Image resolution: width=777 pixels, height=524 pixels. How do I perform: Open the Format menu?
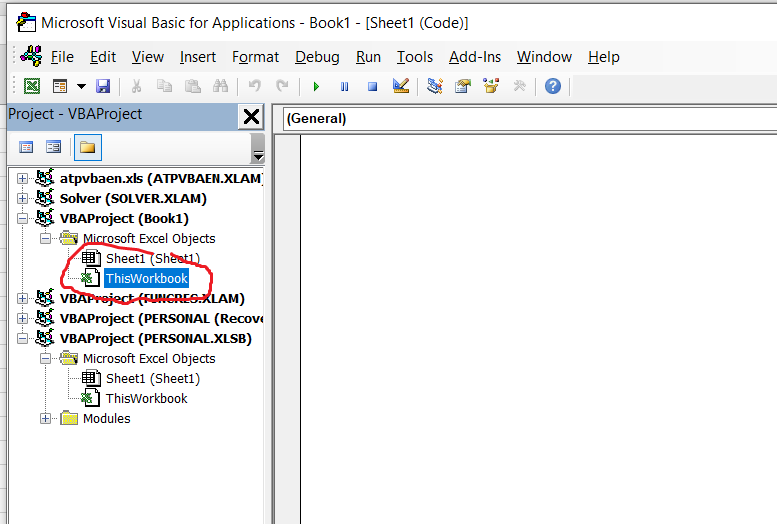(255, 57)
